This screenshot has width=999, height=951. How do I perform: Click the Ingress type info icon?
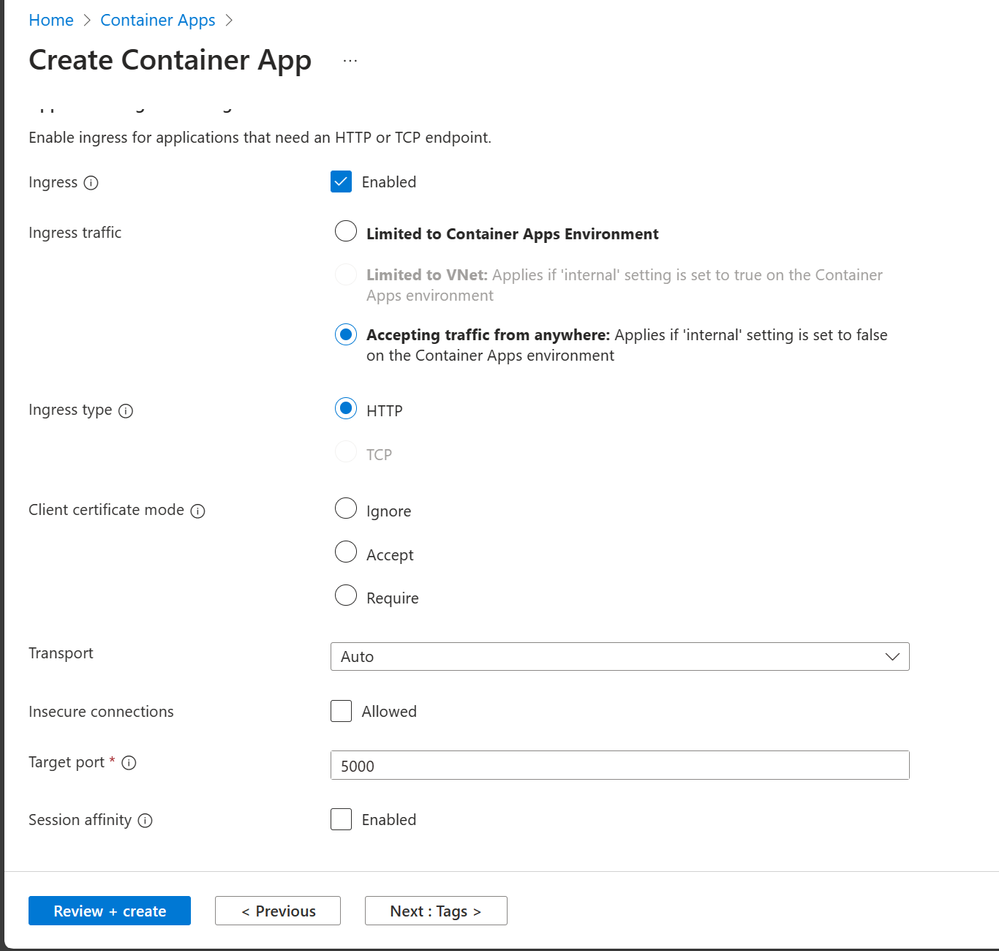pyautogui.click(x=126, y=411)
